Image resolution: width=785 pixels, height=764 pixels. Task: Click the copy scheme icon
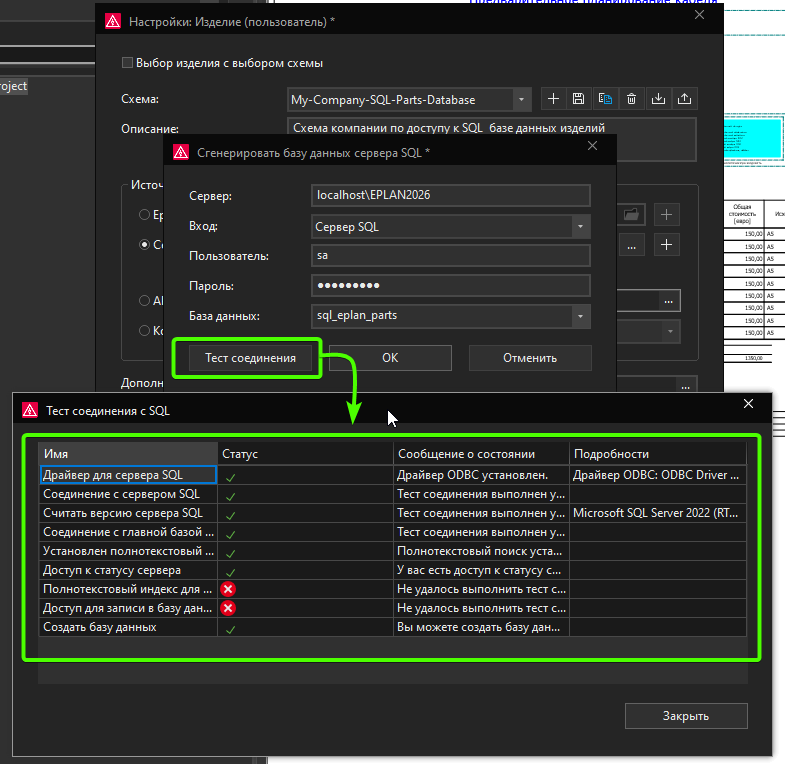coord(605,99)
